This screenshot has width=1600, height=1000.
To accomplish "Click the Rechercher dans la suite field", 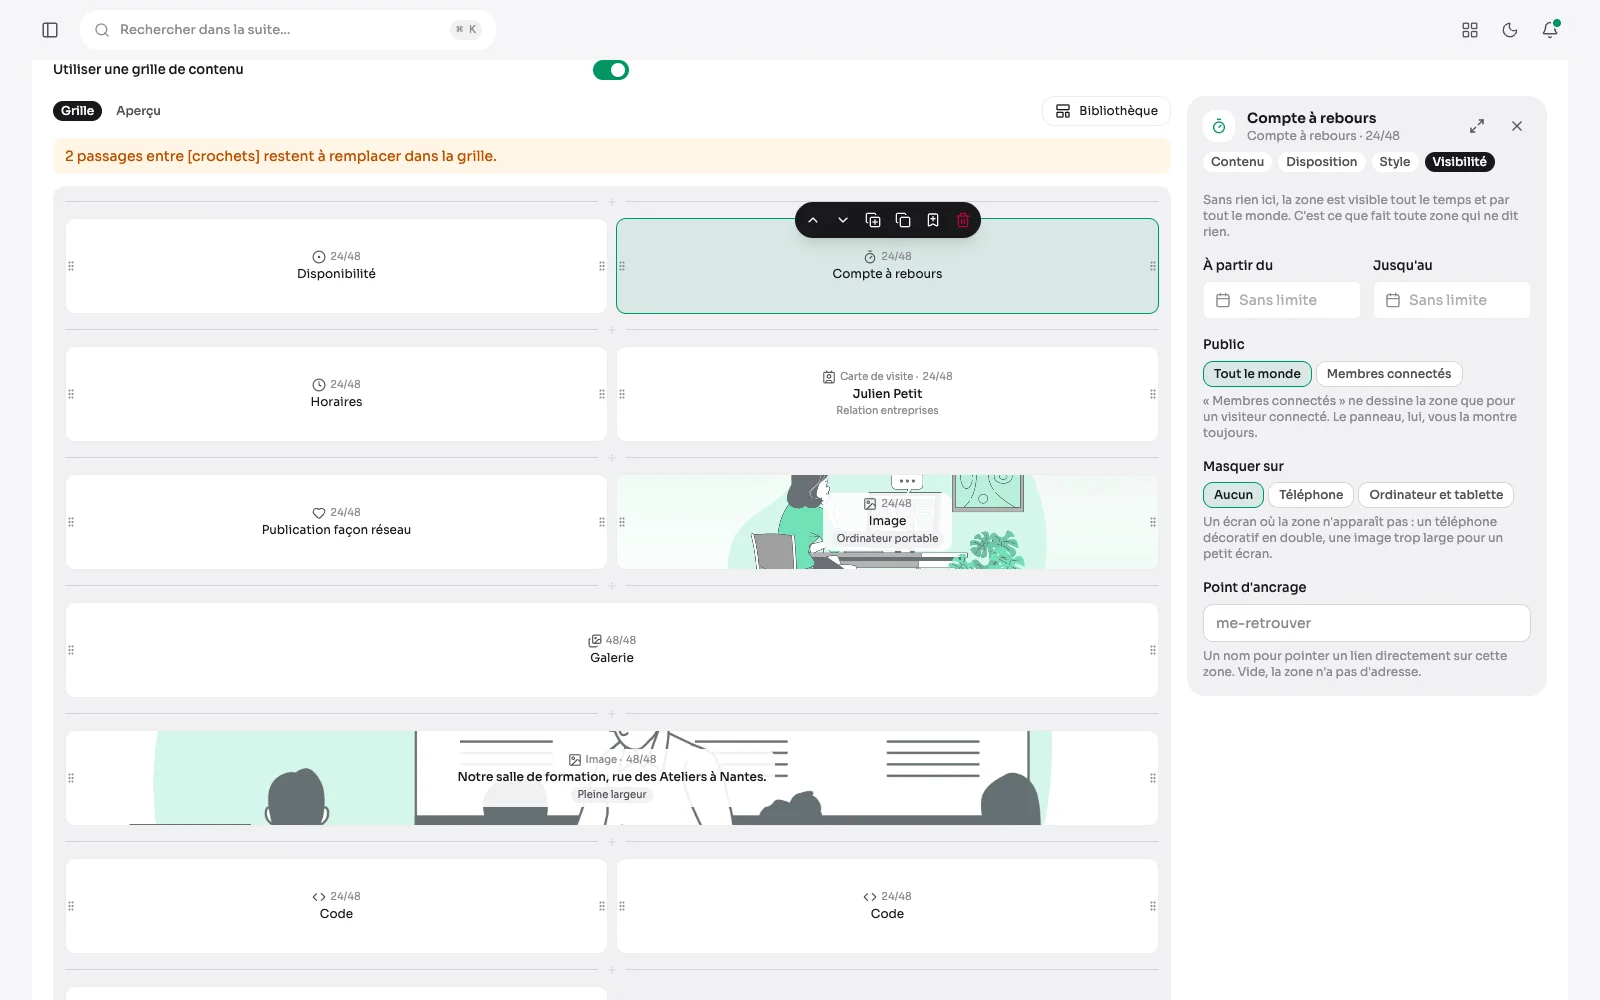I will tap(288, 30).
